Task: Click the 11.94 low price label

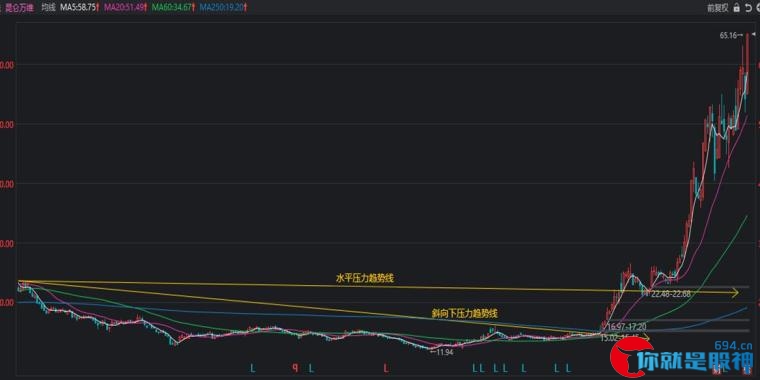Action: 444,352
